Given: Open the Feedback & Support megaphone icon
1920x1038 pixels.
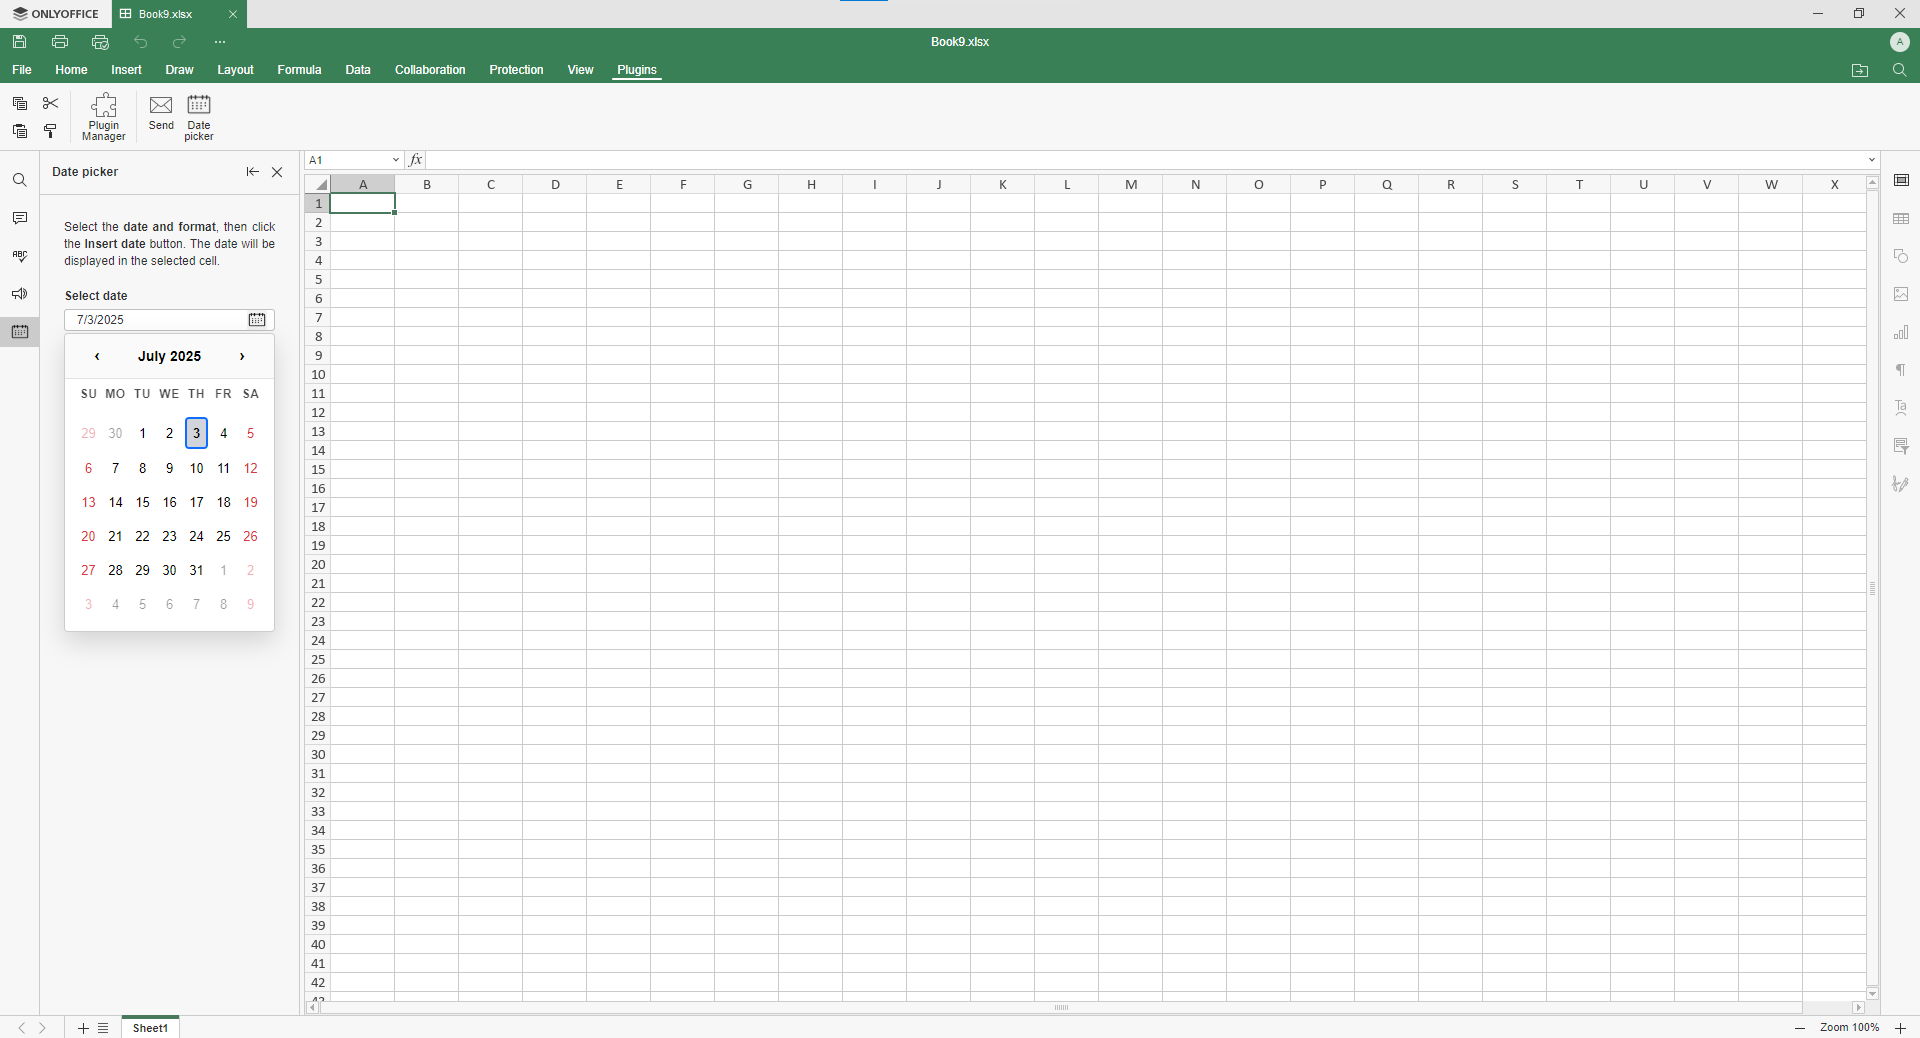Looking at the screenshot, I should (x=19, y=293).
